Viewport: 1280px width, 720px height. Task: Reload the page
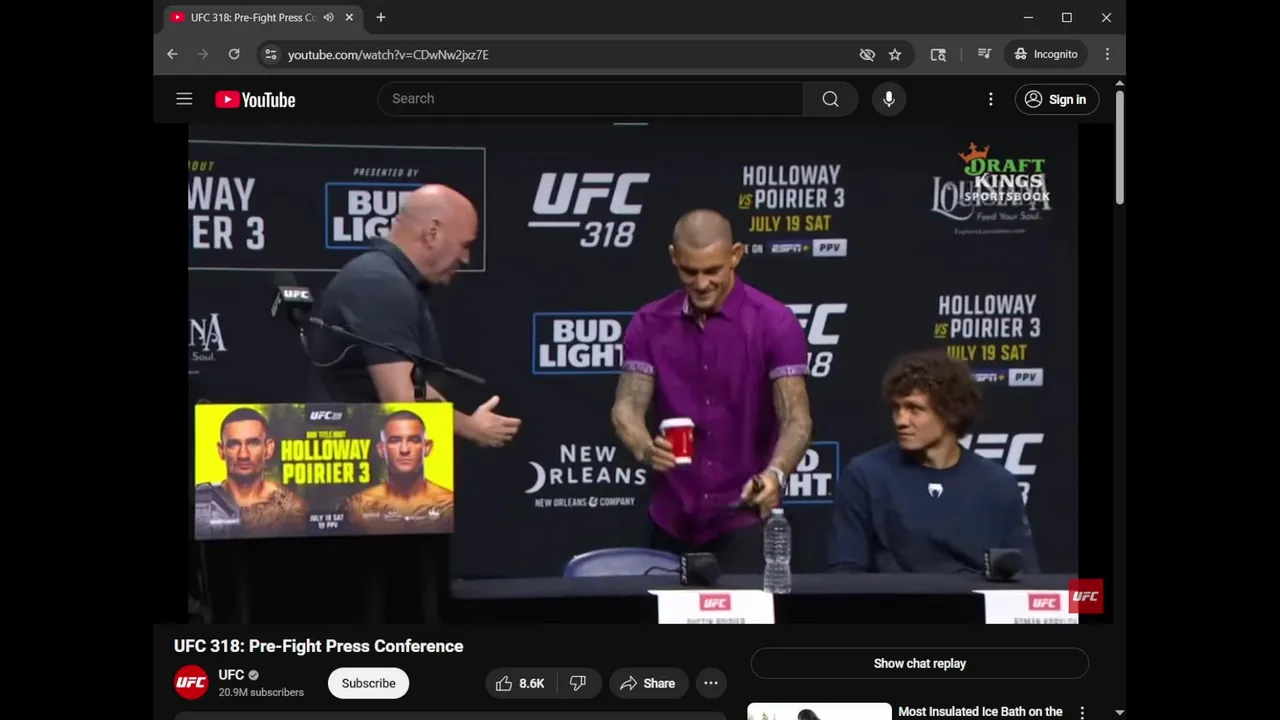pyautogui.click(x=234, y=54)
